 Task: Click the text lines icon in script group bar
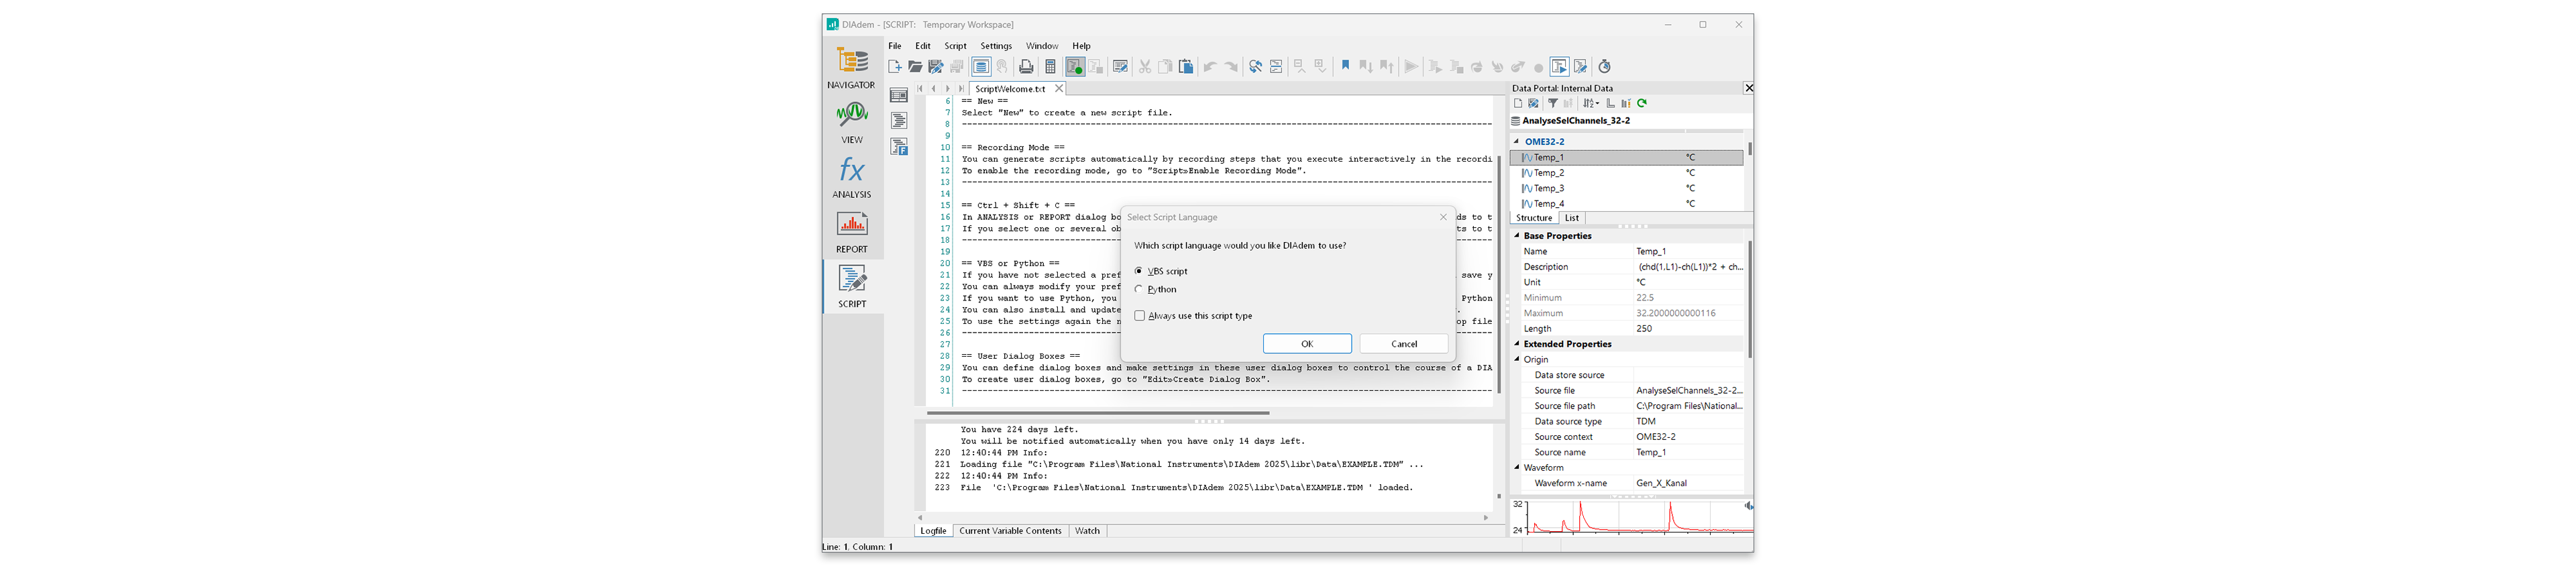tap(899, 121)
